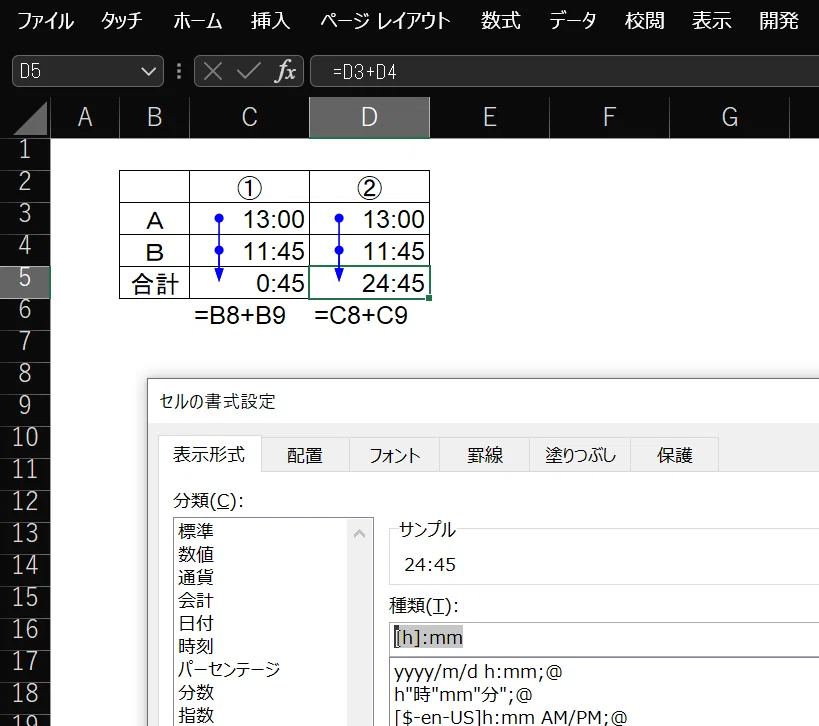Viewport: 819px width, 726px height.
Task: Choose yyyy/m/d h:mm;@ format type
Action: click(478, 672)
